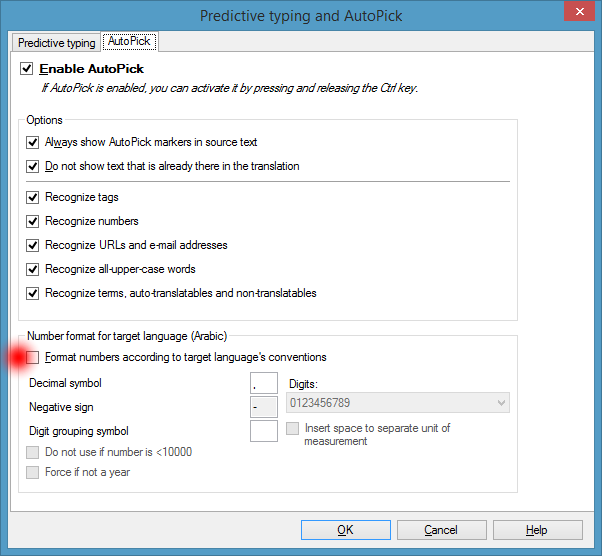The width and height of the screenshot is (602, 556).
Task: Check Insert space to separate unit of measurement
Action: tap(293, 428)
